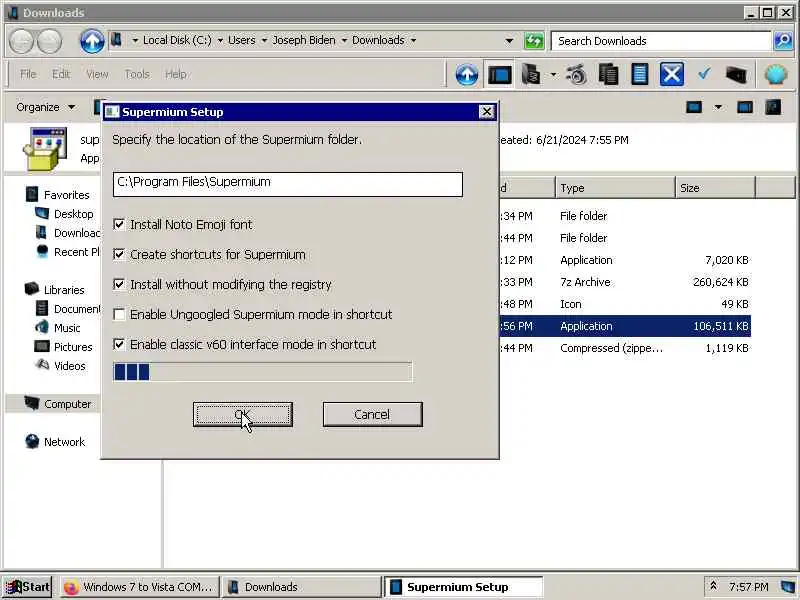Toggle the folder pane toolbar icon
The width and height of the screenshot is (800, 600).
click(x=499, y=75)
